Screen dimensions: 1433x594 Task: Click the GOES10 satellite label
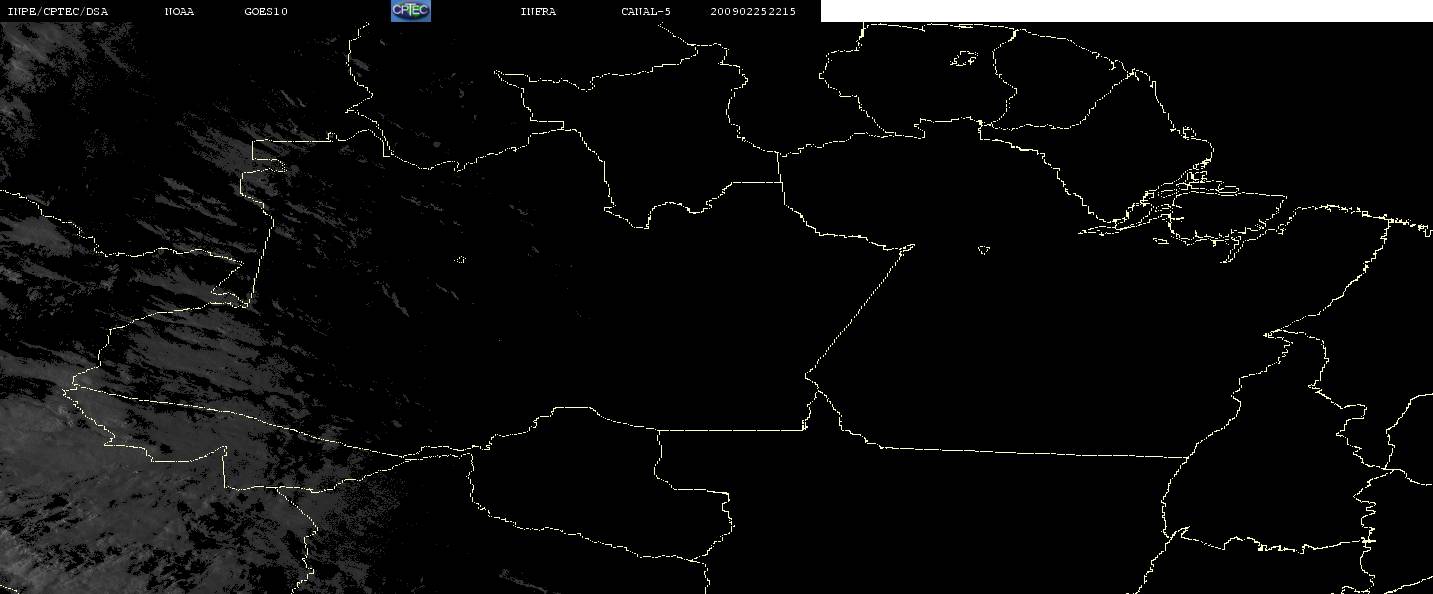pyautogui.click(x=266, y=12)
